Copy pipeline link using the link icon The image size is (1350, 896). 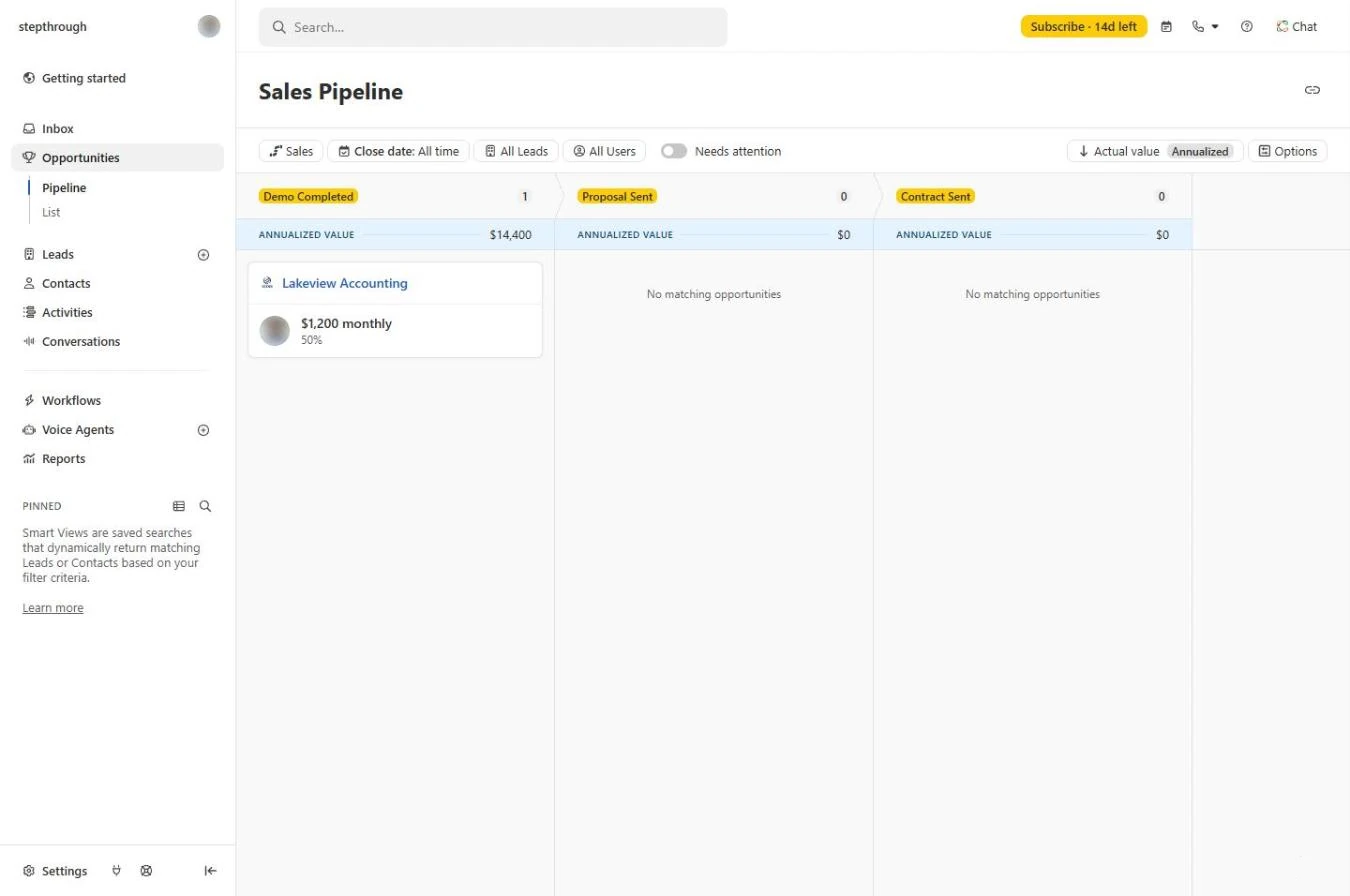[x=1312, y=90]
